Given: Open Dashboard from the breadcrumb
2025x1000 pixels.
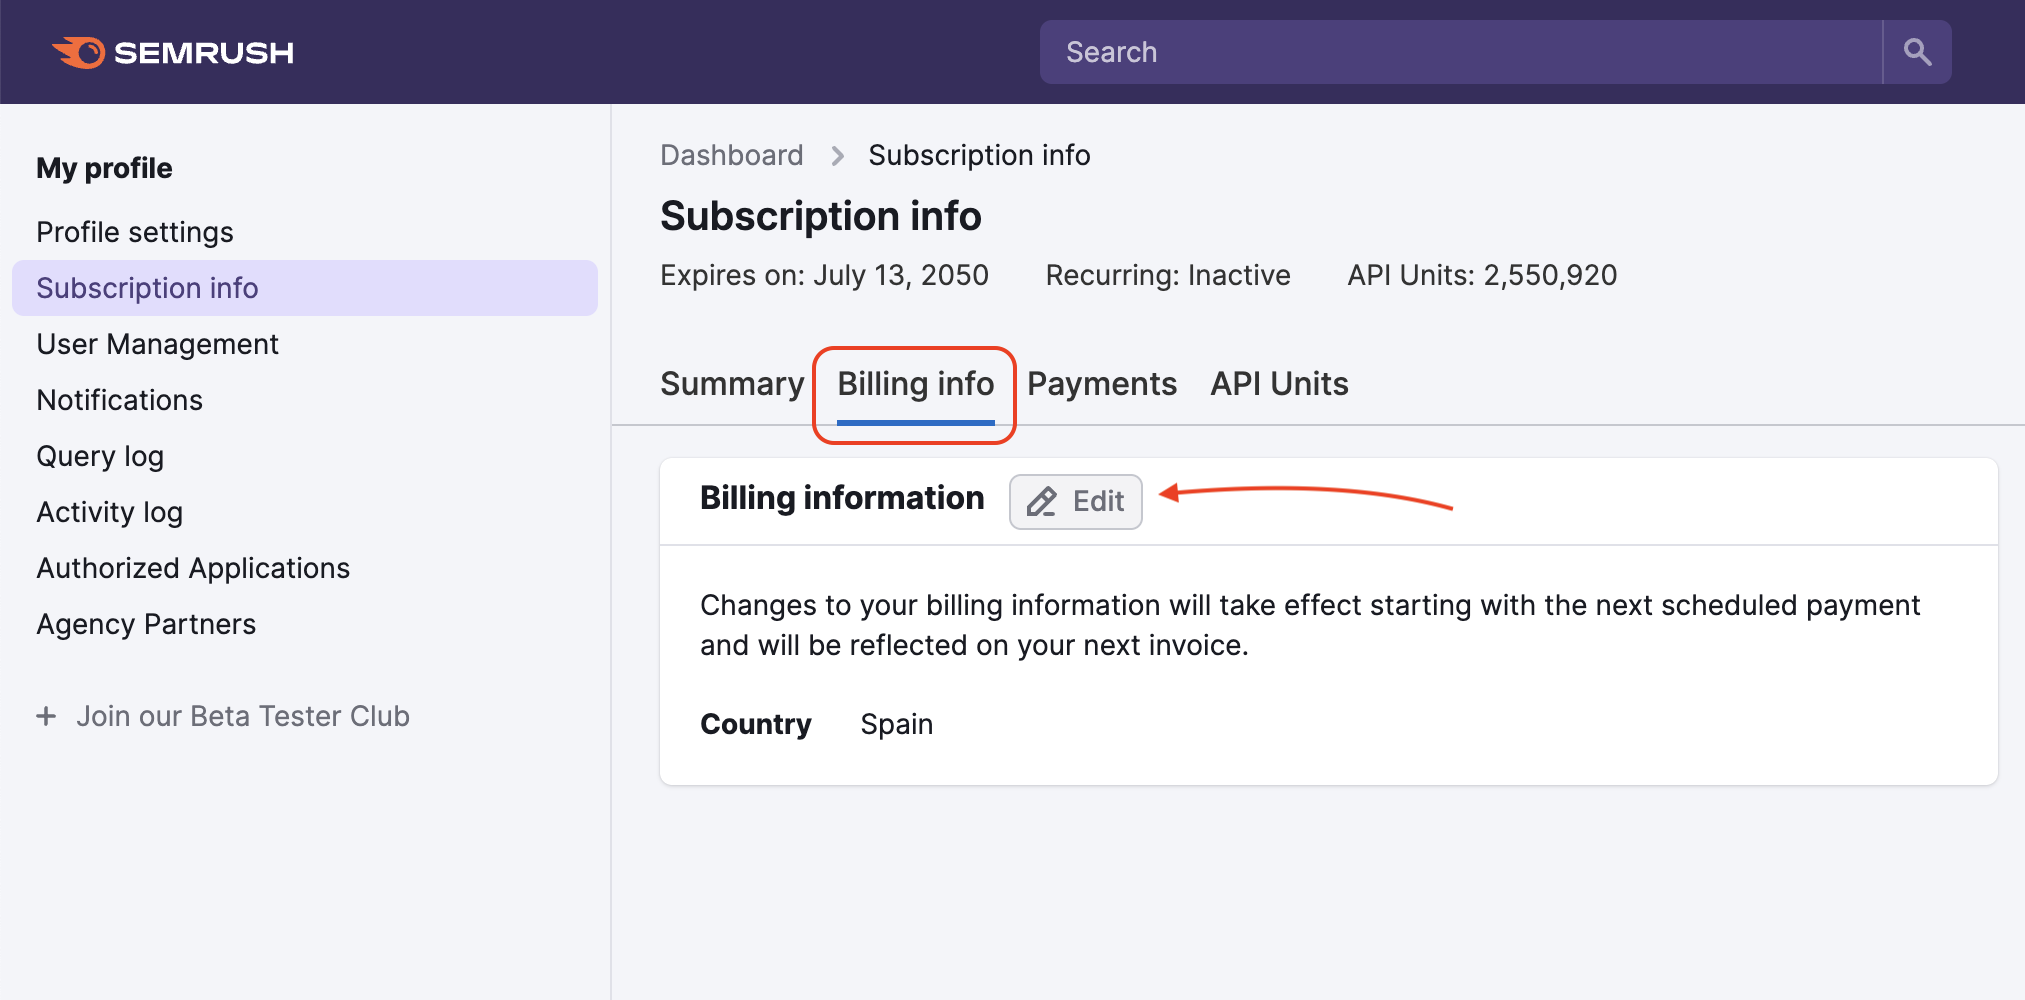Looking at the screenshot, I should [731, 155].
